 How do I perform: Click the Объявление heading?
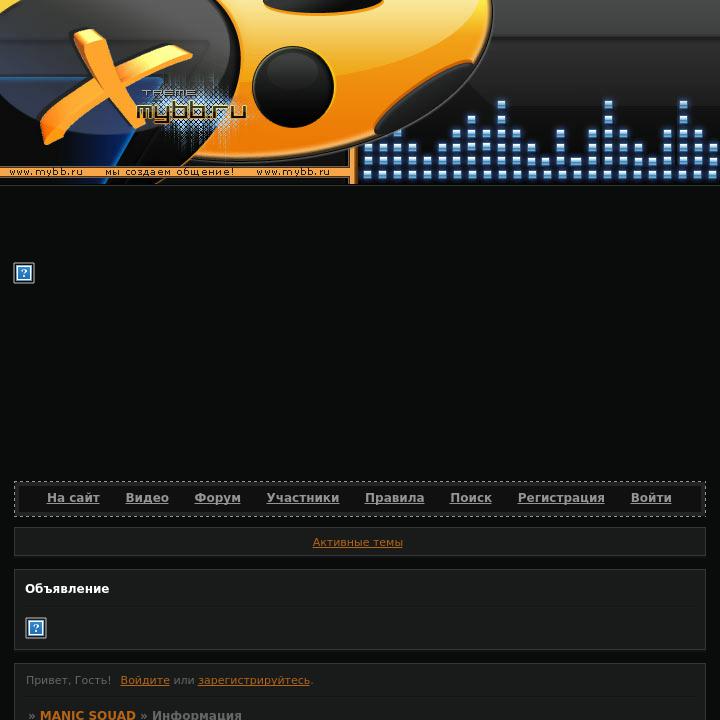click(x=67, y=589)
